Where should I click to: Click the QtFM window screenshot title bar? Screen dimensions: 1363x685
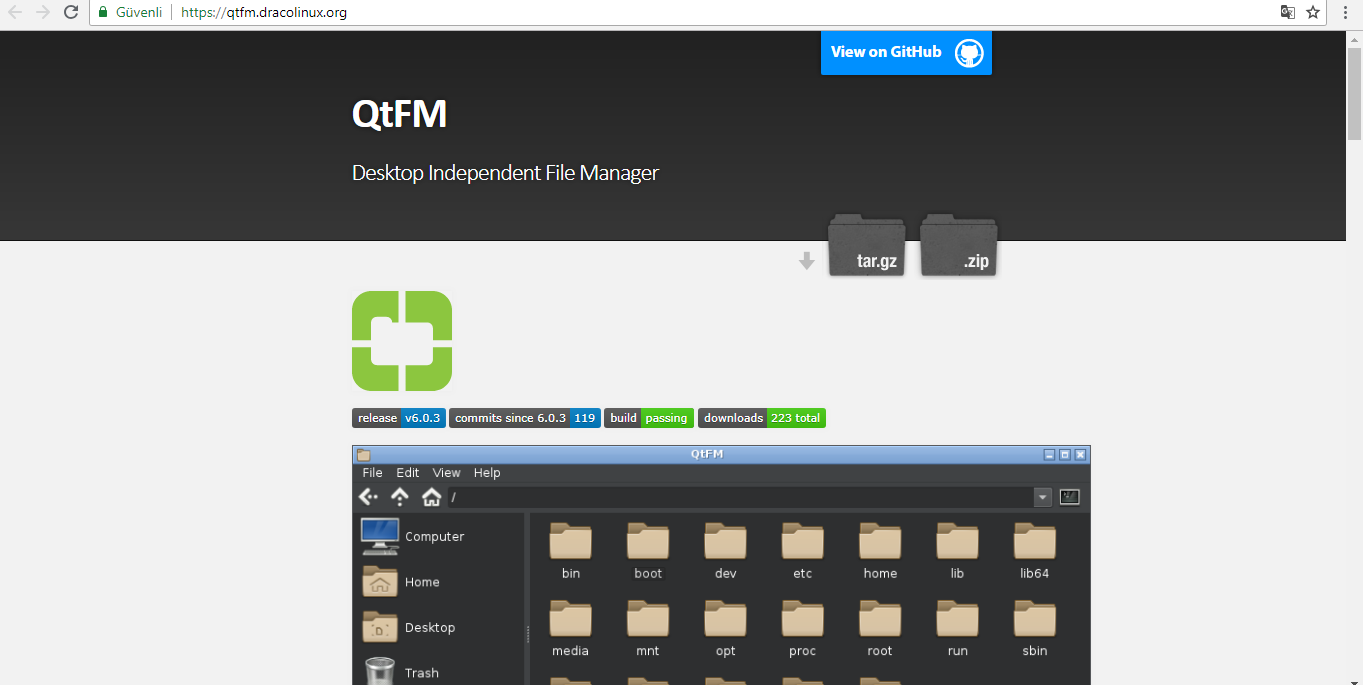tap(721, 454)
